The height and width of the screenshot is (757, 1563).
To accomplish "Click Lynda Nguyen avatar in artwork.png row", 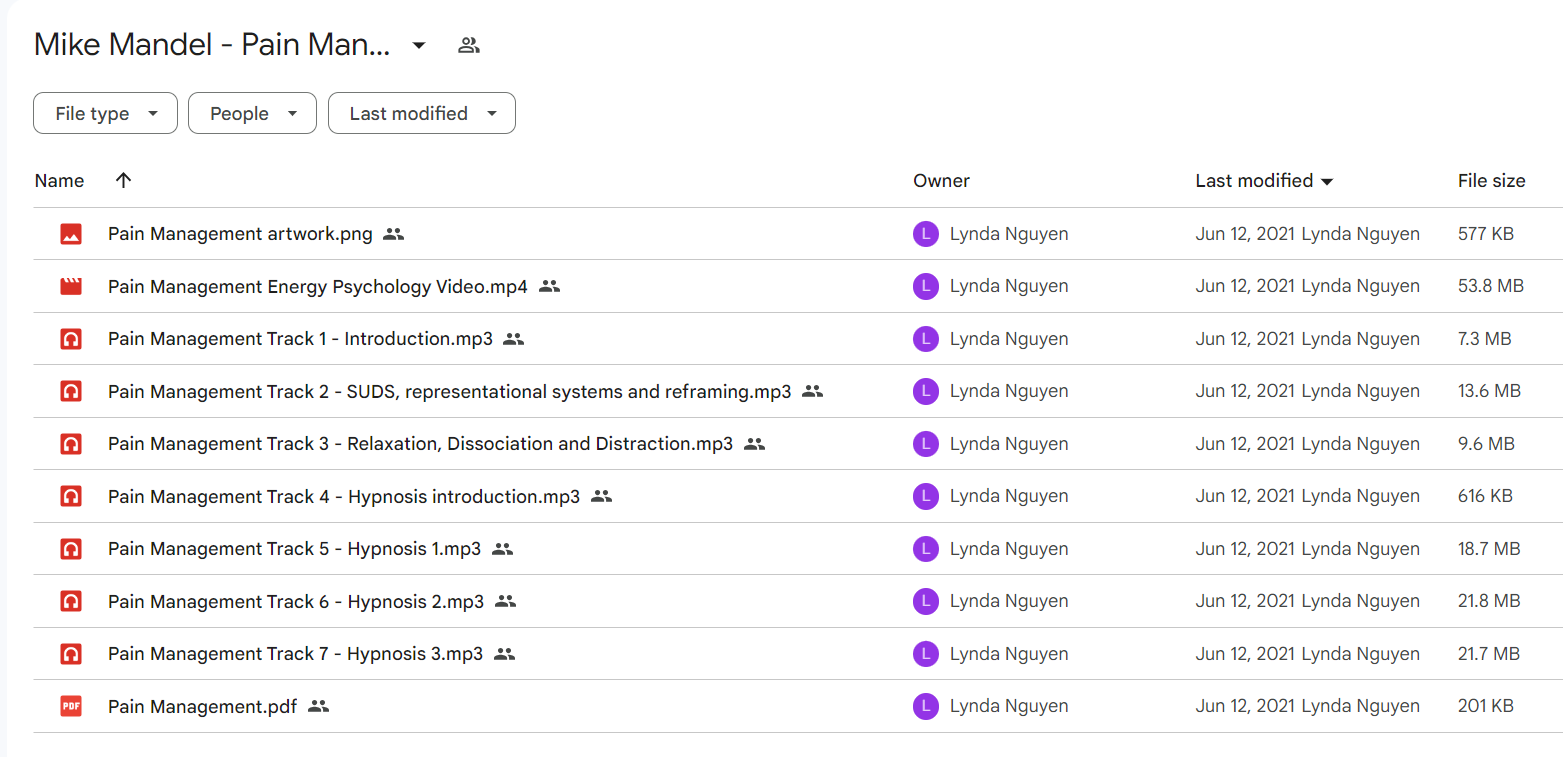I will click(x=926, y=234).
